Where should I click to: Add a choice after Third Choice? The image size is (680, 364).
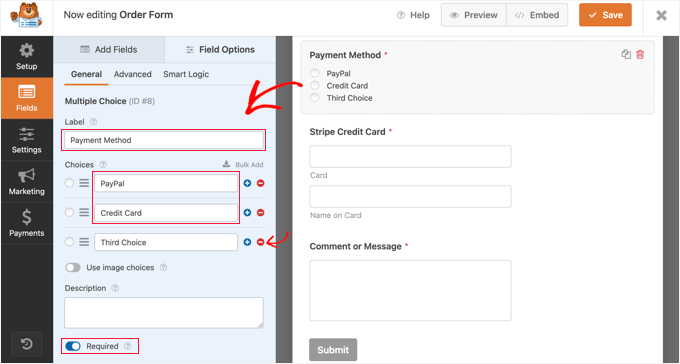(247, 242)
